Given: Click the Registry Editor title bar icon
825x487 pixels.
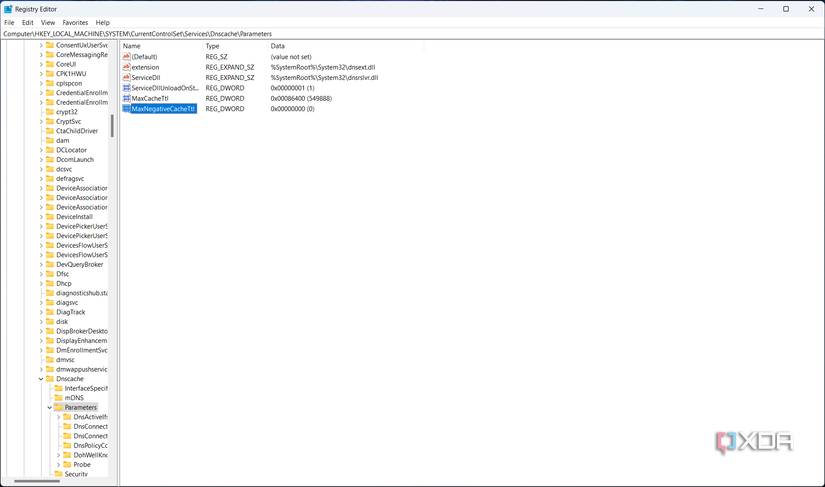Looking at the screenshot, I should [x=8, y=9].
